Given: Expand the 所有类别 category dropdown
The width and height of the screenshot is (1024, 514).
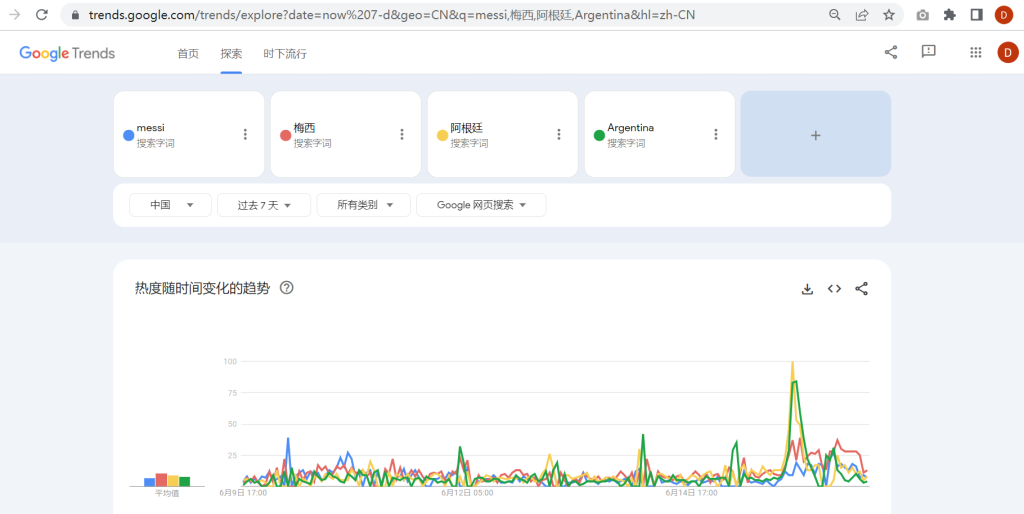Looking at the screenshot, I should click(x=364, y=205).
